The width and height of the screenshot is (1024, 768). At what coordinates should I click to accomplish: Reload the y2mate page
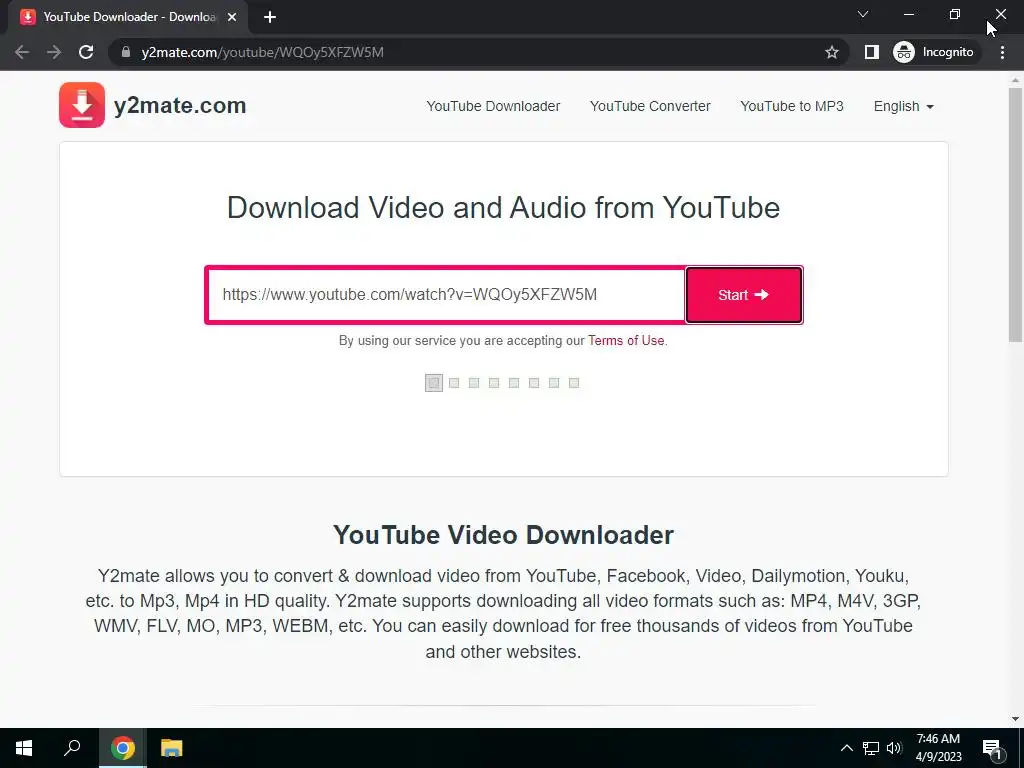(86, 52)
